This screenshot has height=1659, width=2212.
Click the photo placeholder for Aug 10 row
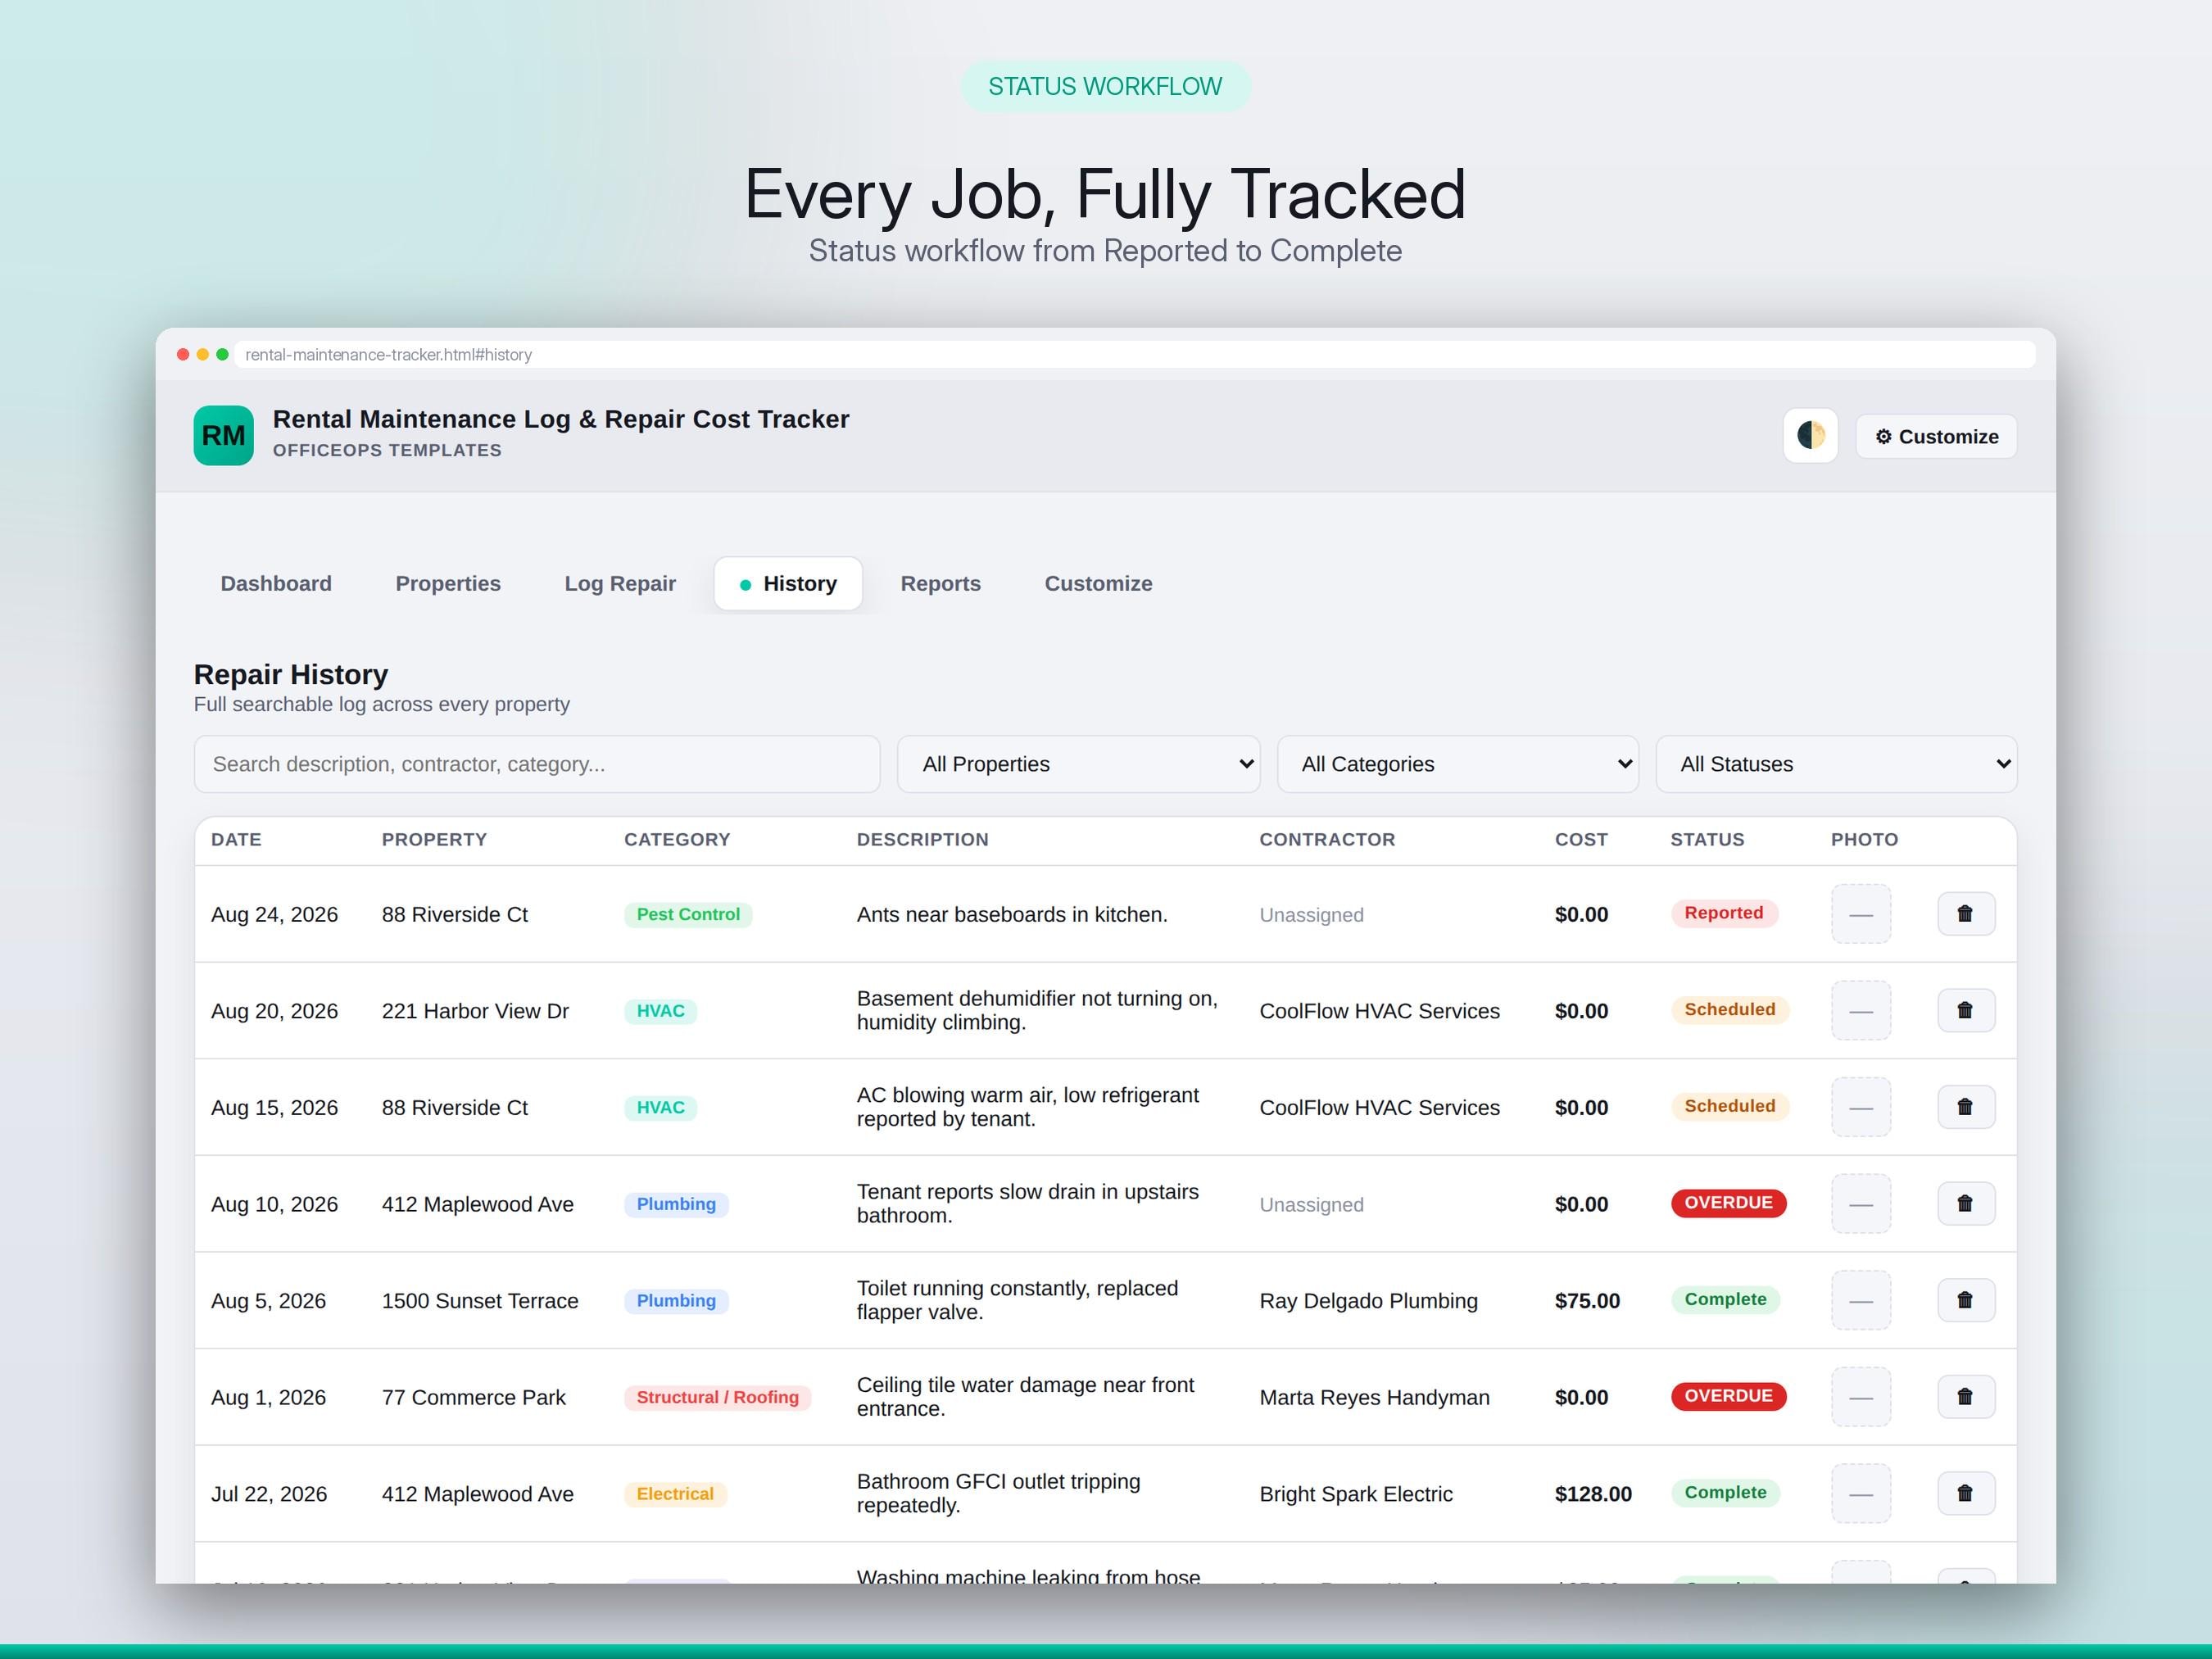pyautogui.click(x=1861, y=1204)
